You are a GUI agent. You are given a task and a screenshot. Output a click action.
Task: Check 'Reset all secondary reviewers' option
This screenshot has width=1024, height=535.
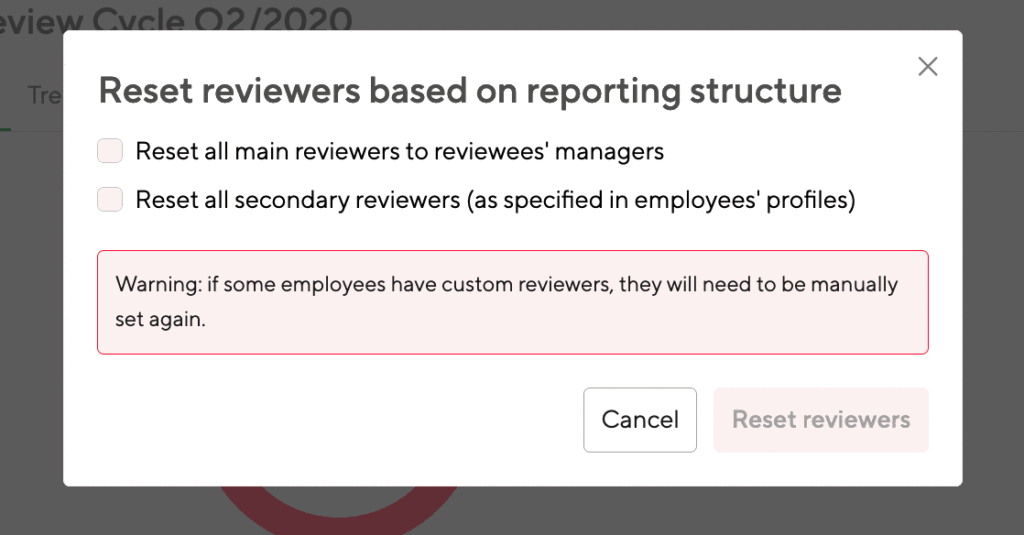(x=110, y=199)
